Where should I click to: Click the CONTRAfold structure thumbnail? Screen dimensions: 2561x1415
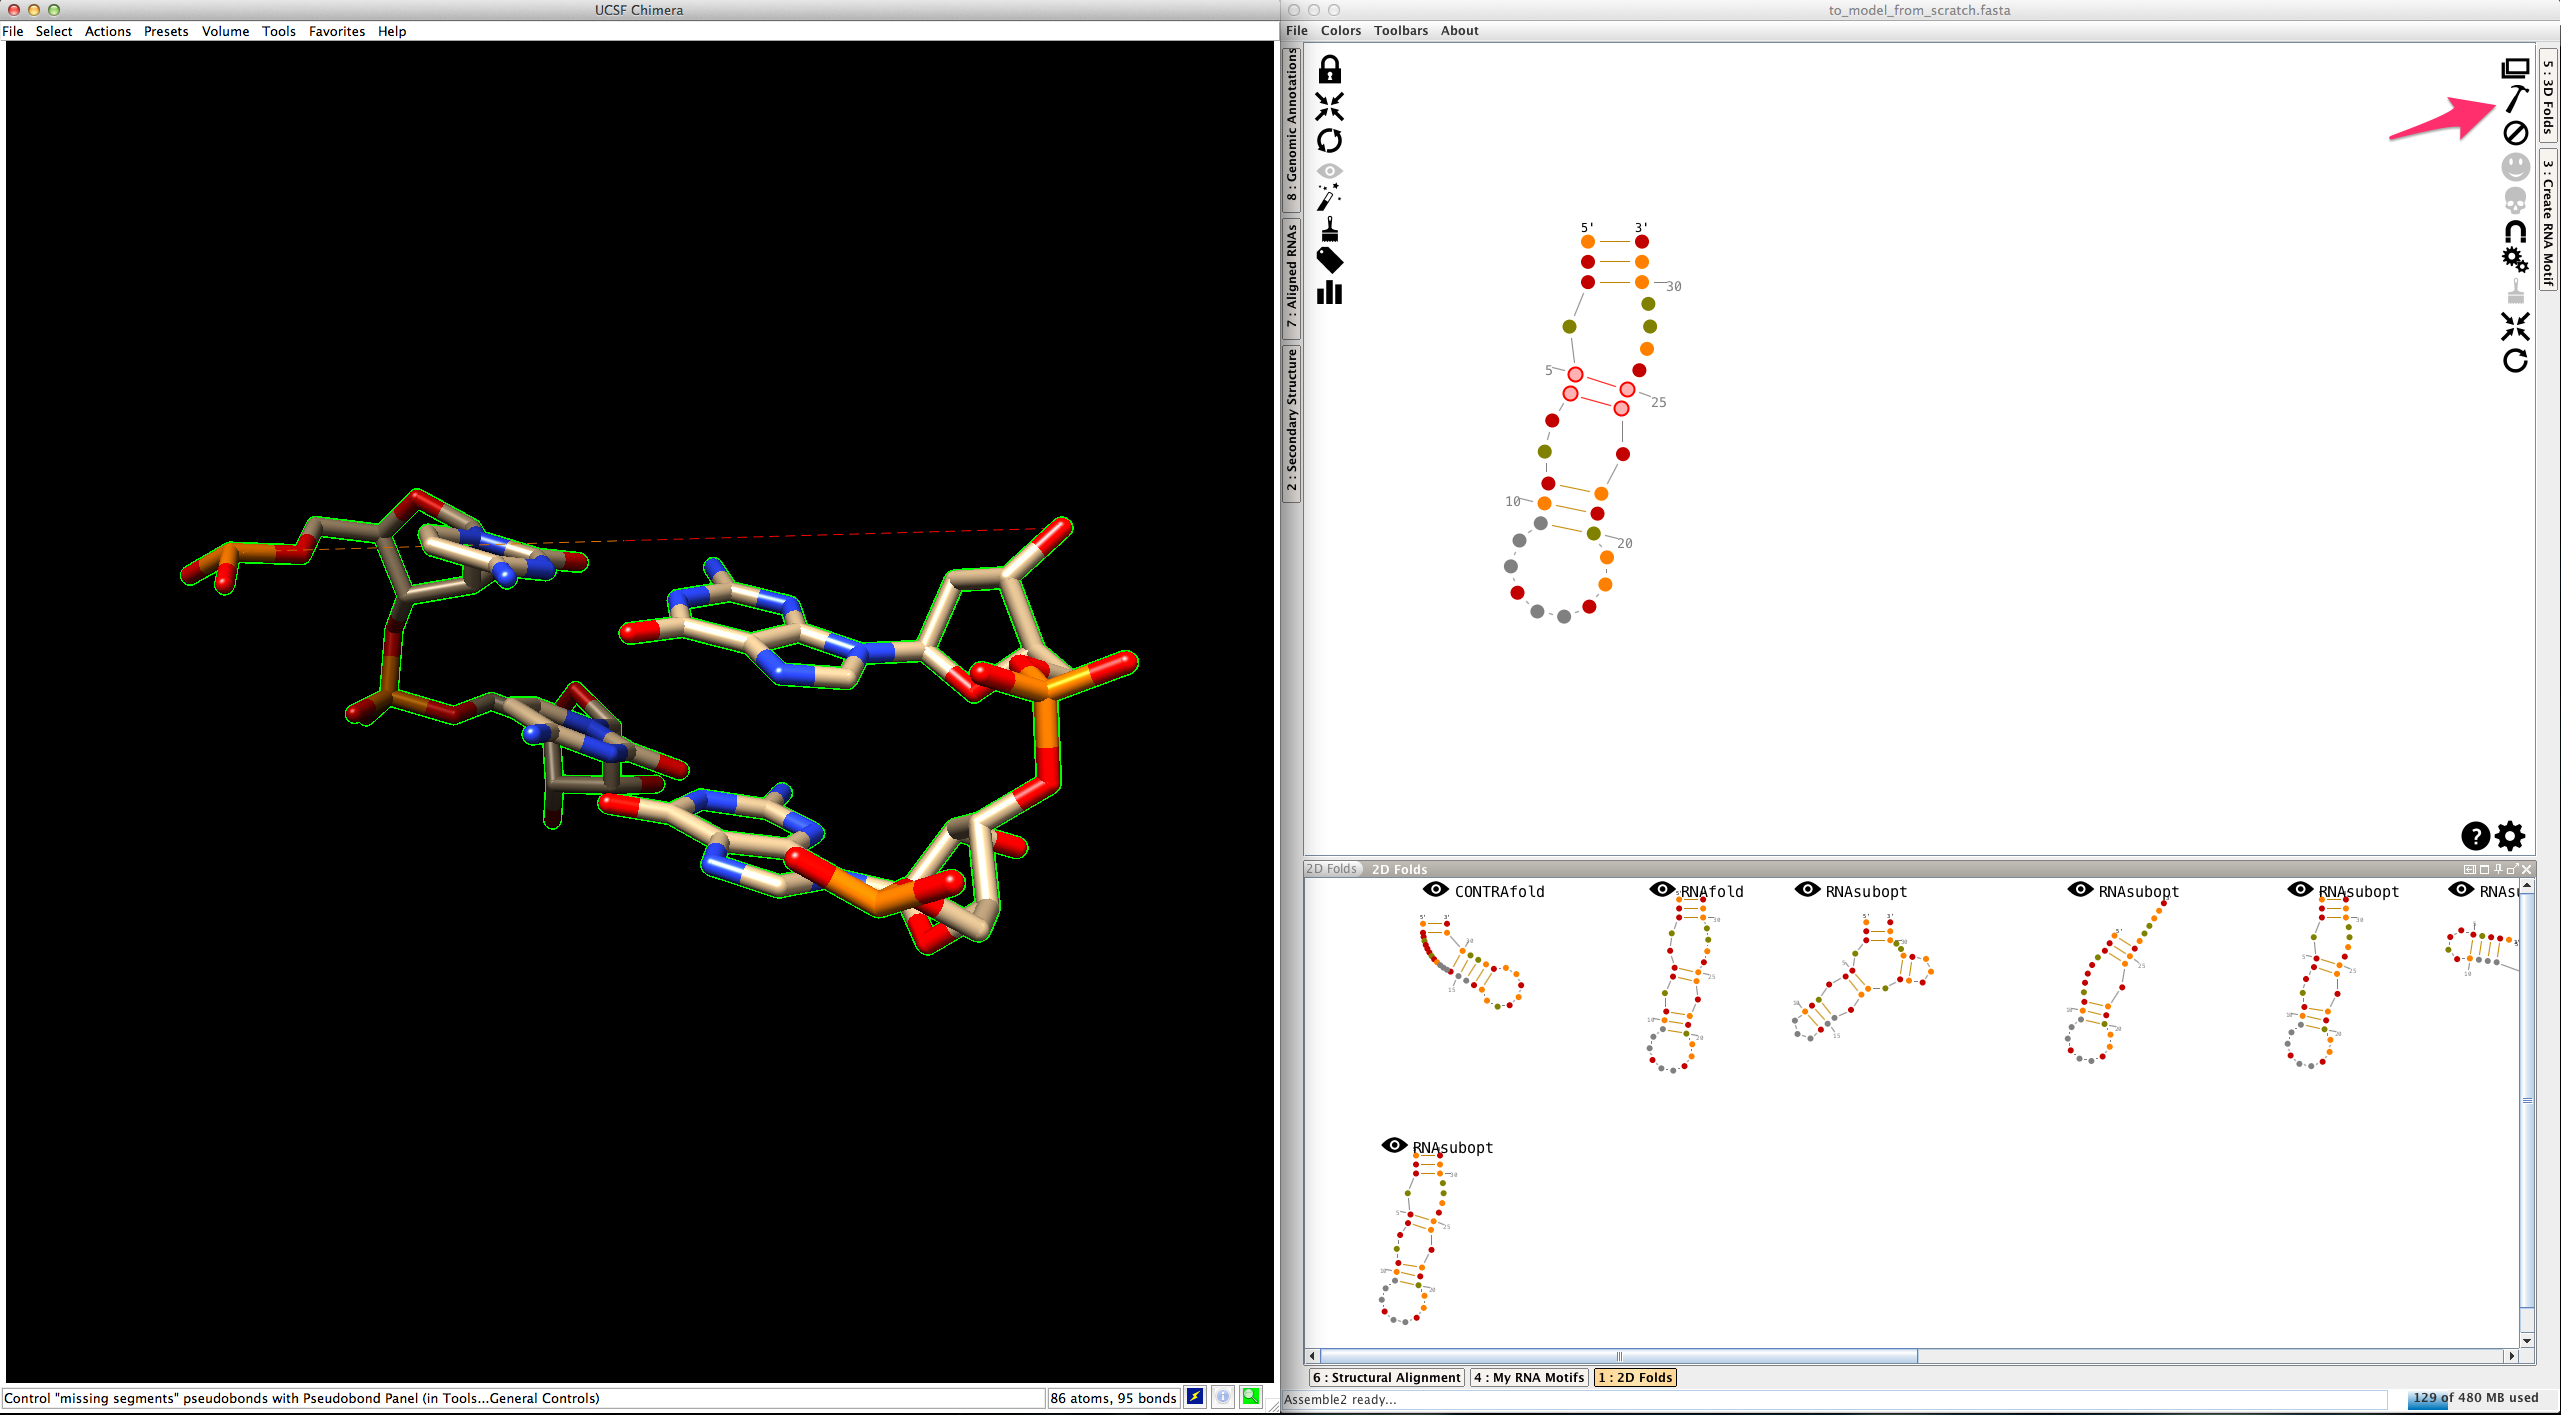click(1471, 960)
